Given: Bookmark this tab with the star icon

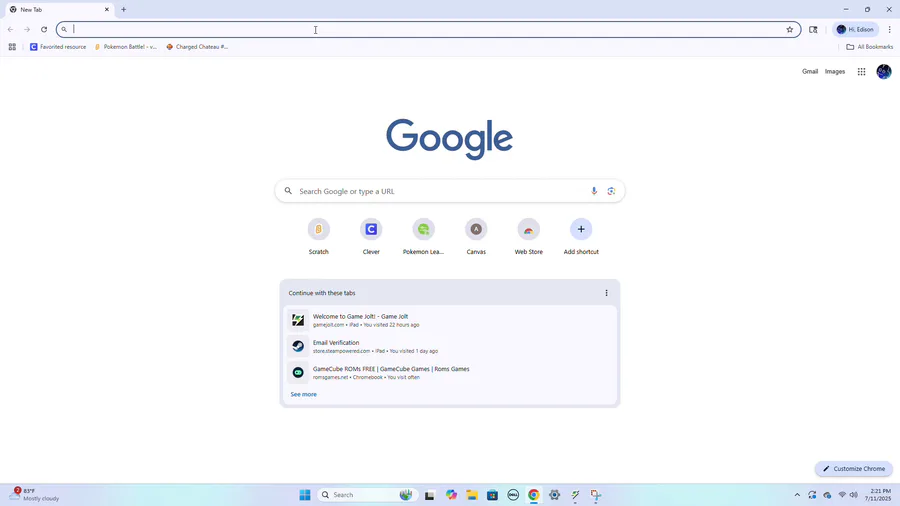Looking at the screenshot, I should point(789,29).
